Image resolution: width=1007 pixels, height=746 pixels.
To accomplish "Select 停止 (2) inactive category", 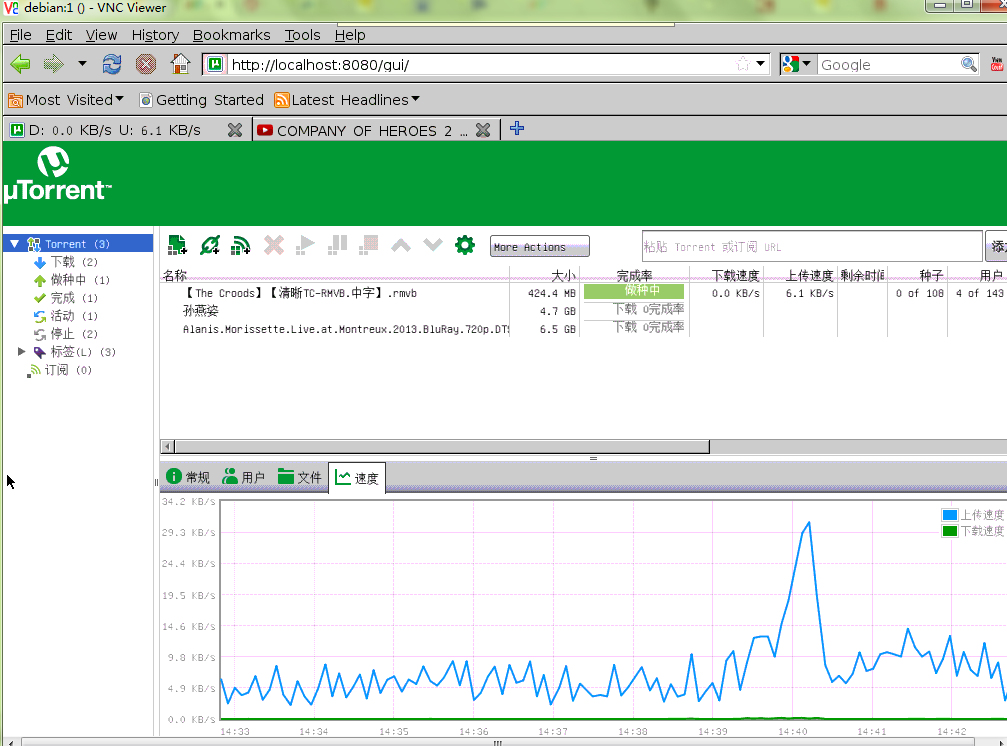I will click(x=65, y=334).
